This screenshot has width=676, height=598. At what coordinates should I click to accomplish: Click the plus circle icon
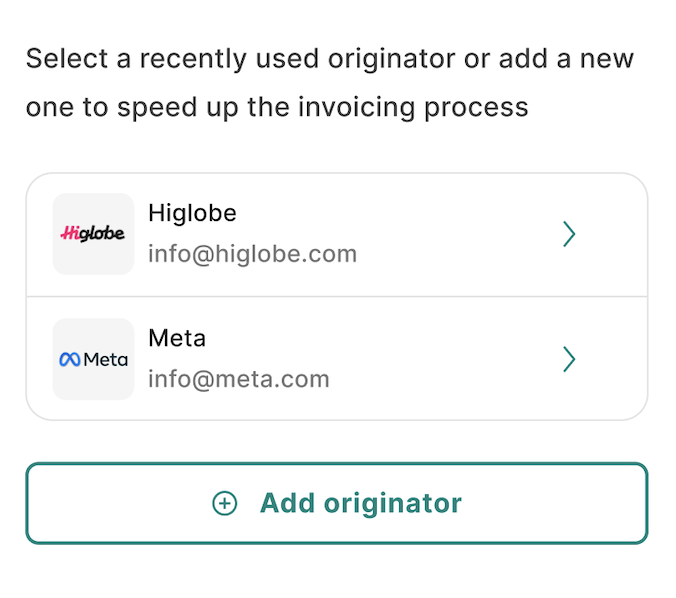click(225, 503)
